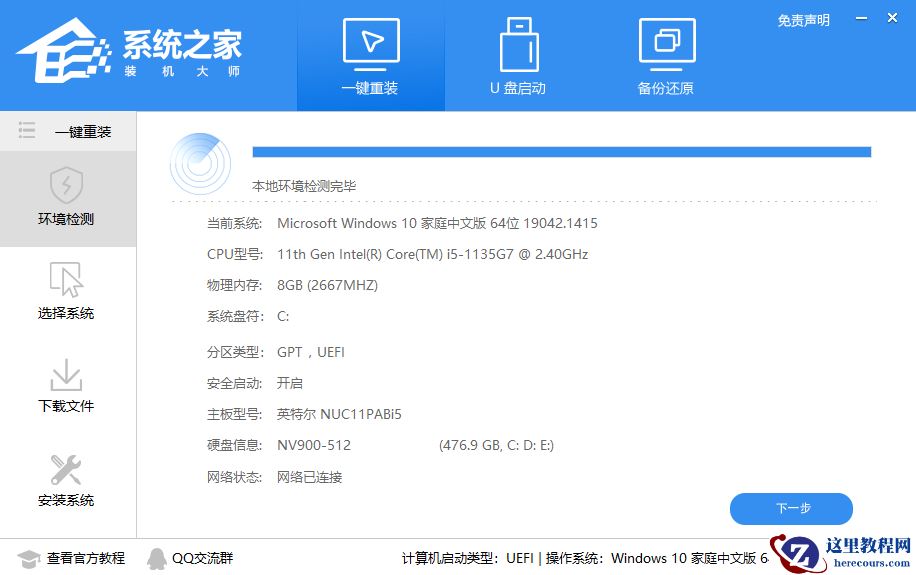This screenshot has width=916, height=575.
Task: Click the graduation cap tutorial icon
Action: click(29, 559)
